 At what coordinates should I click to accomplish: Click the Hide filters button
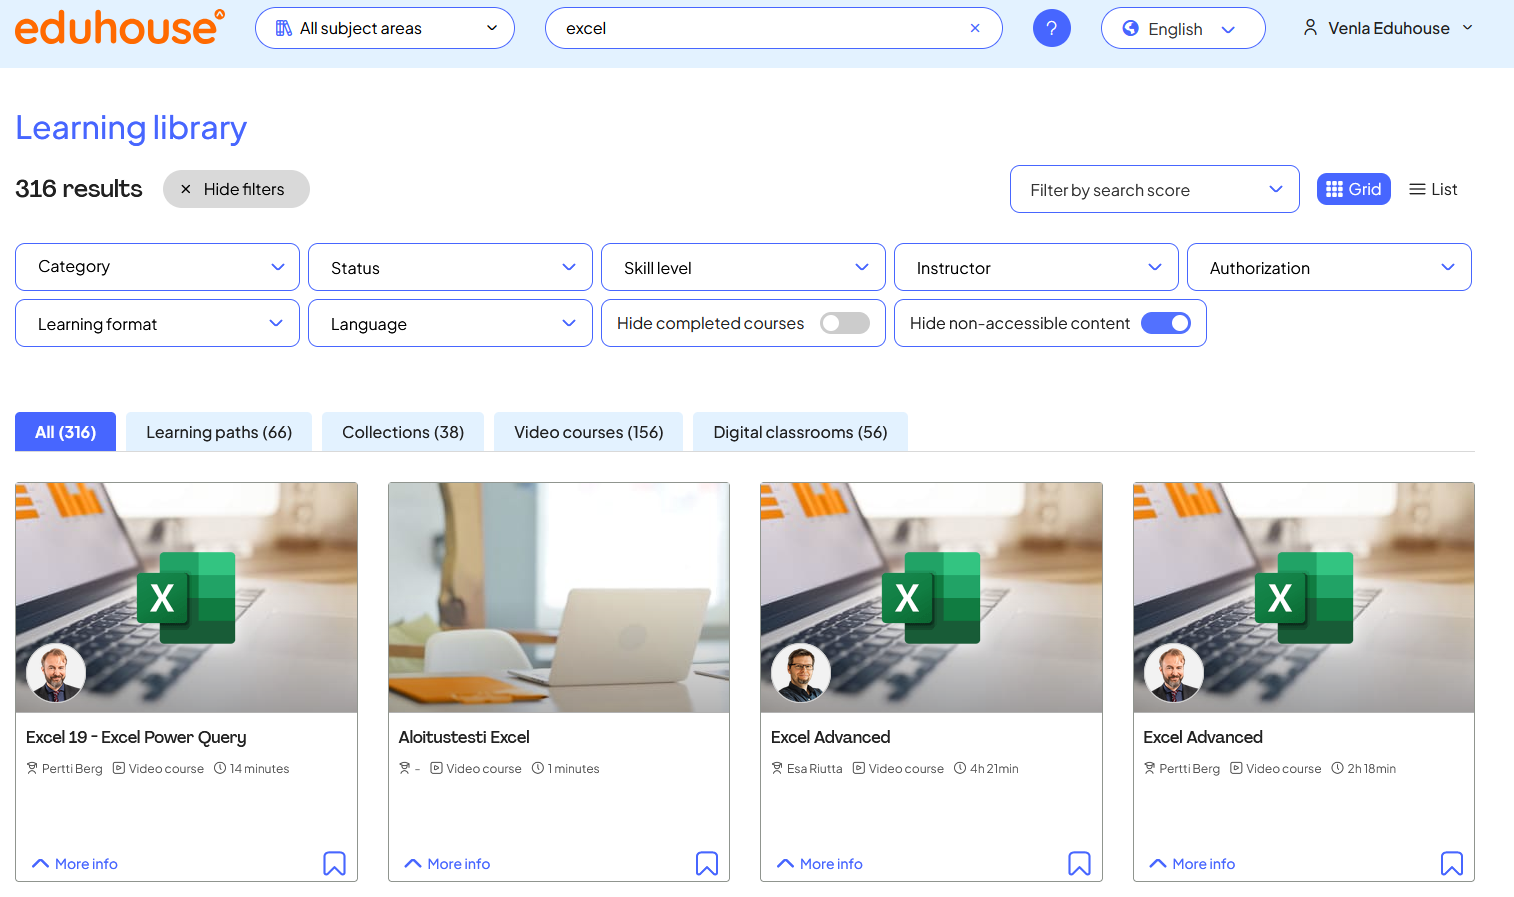coord(236,189)
